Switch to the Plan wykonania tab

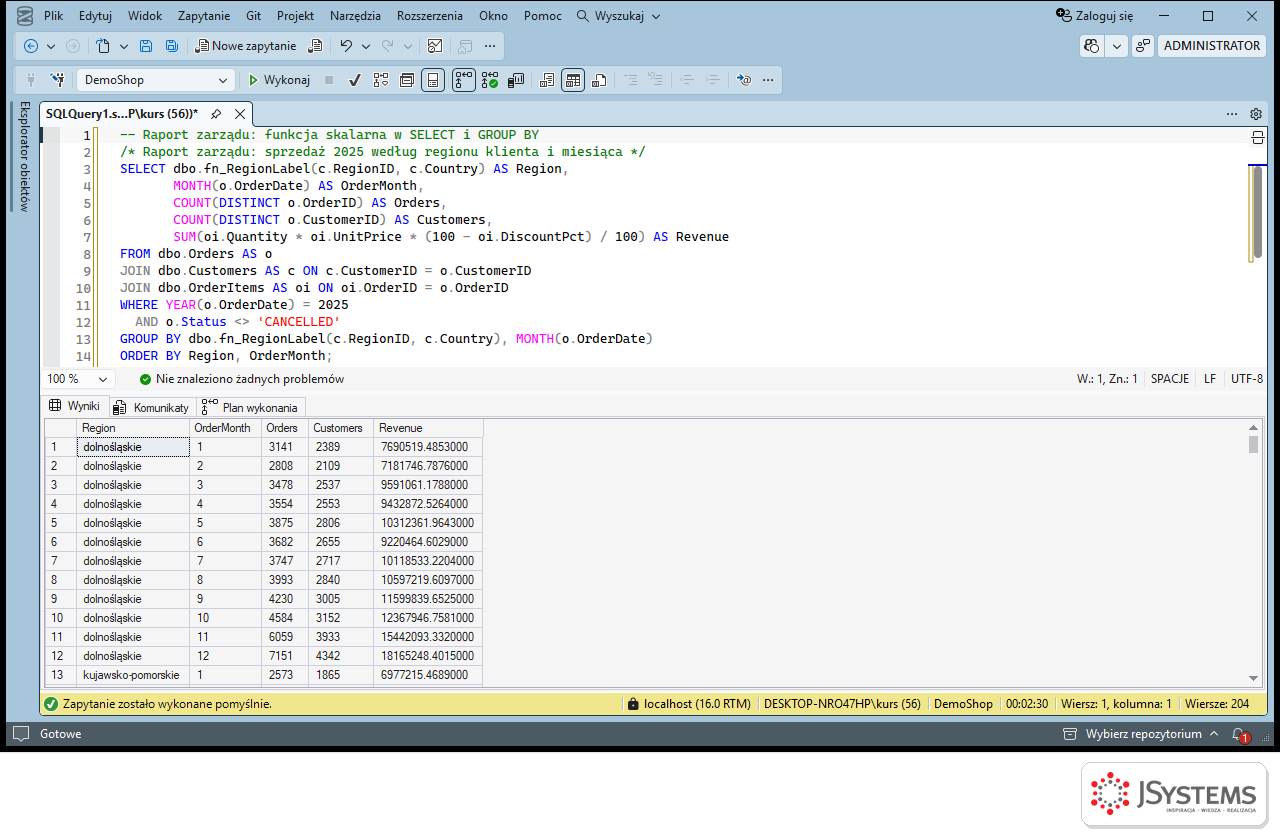click(250, 407)
